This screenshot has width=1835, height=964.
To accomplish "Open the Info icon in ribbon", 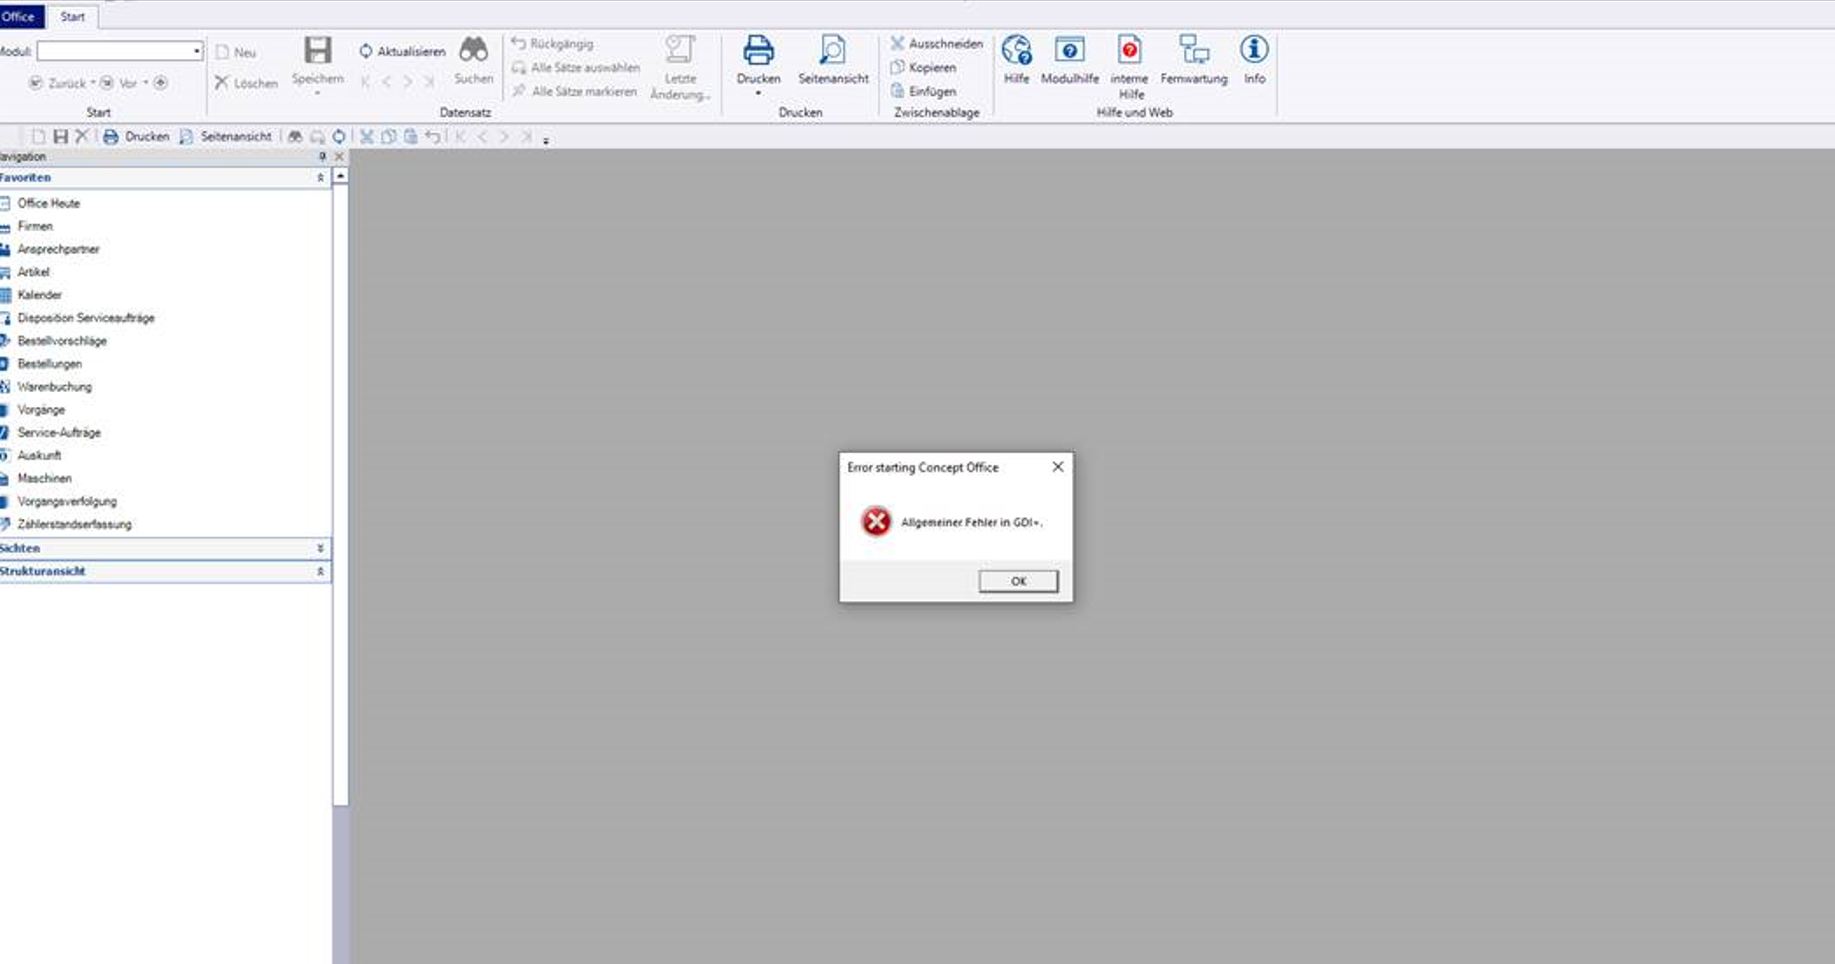I will (1254, 50).
